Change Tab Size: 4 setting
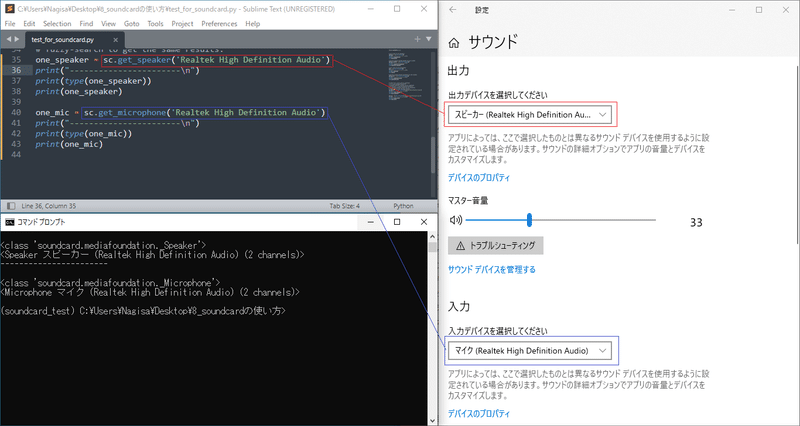This screenshot has width=800, height=426. click(x=344, y=206)
